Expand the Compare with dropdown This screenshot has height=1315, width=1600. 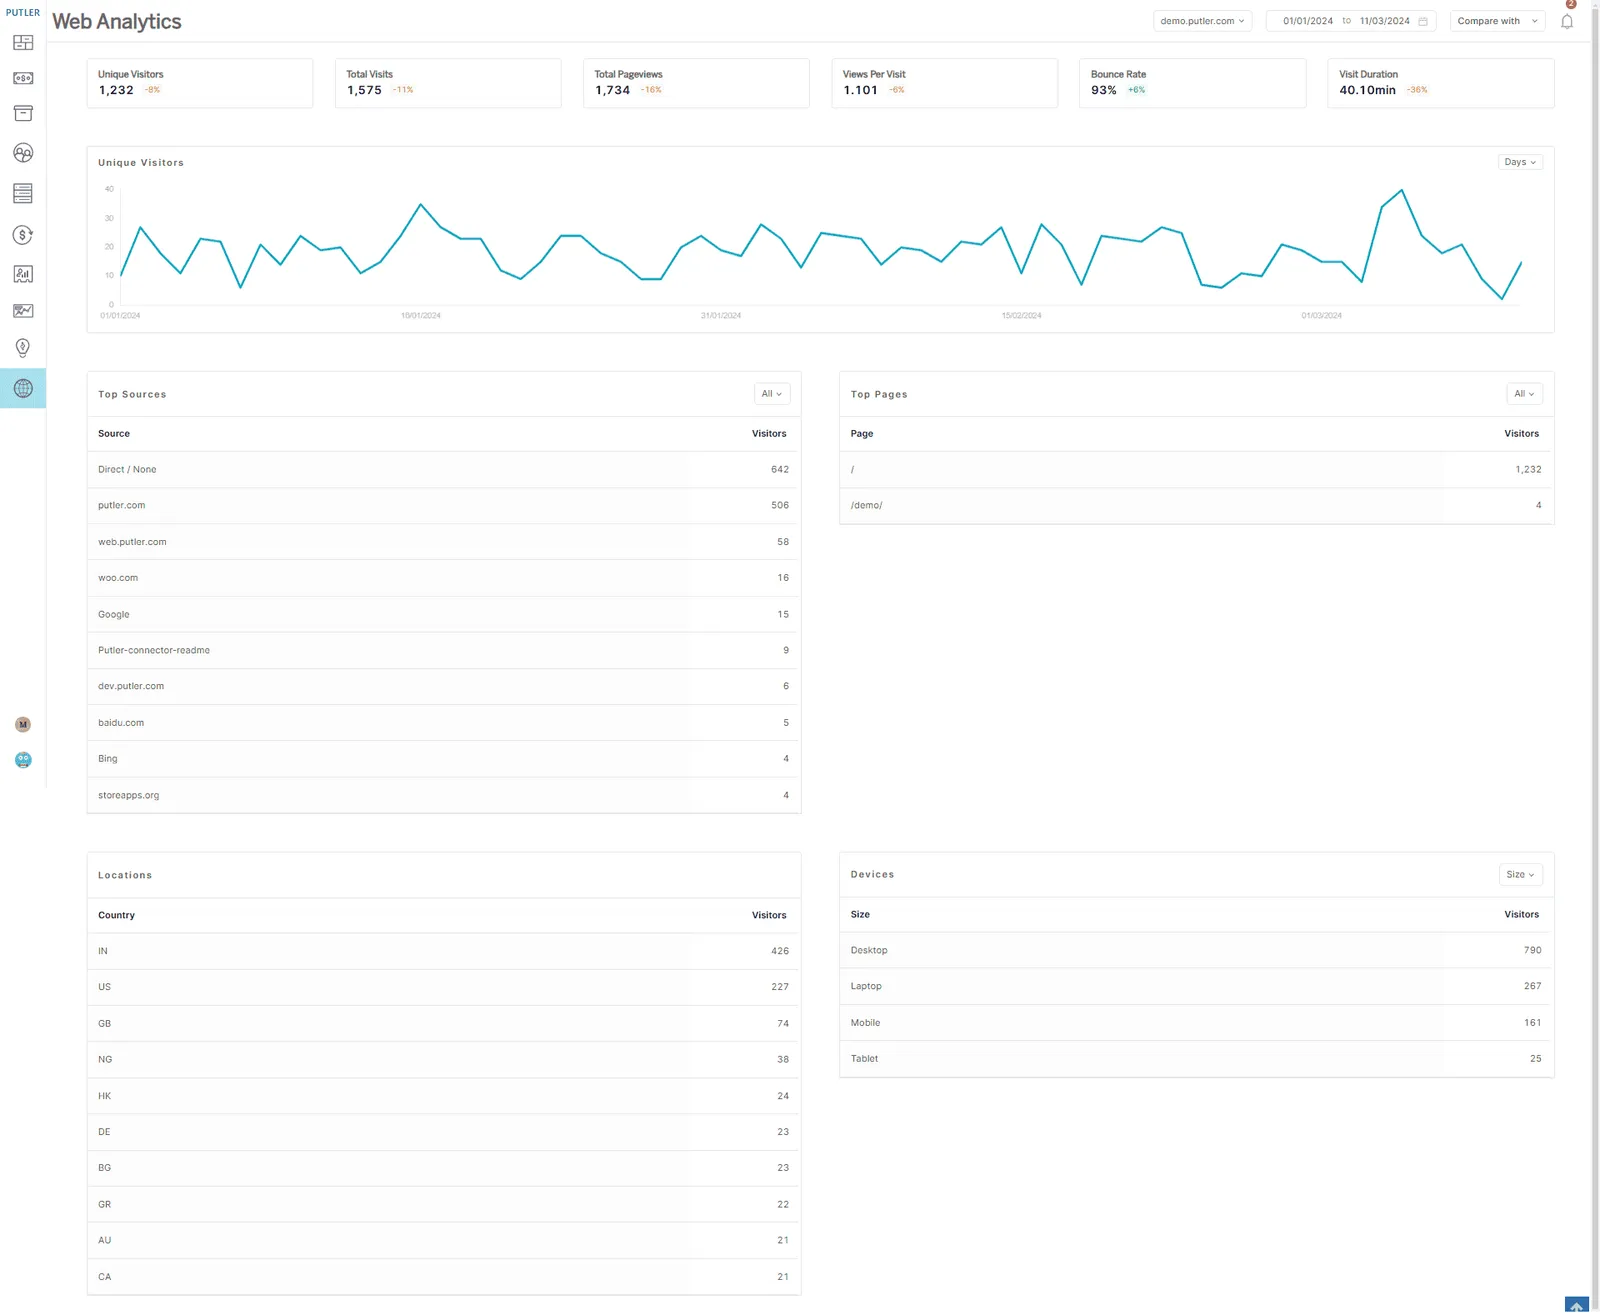coord(1497,21)
